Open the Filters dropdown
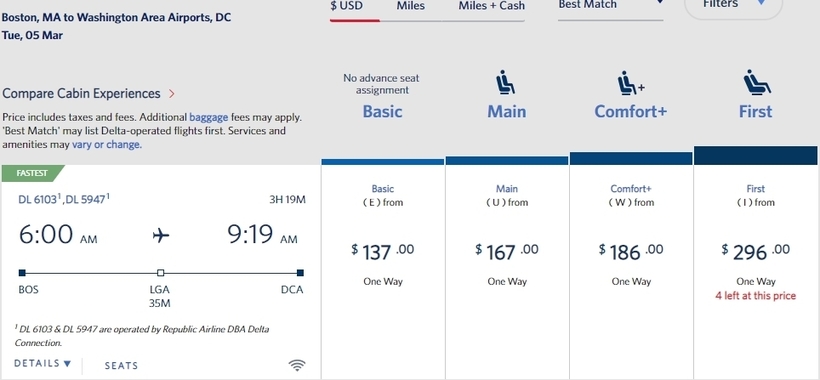820x380 pixels. point(733,6)
